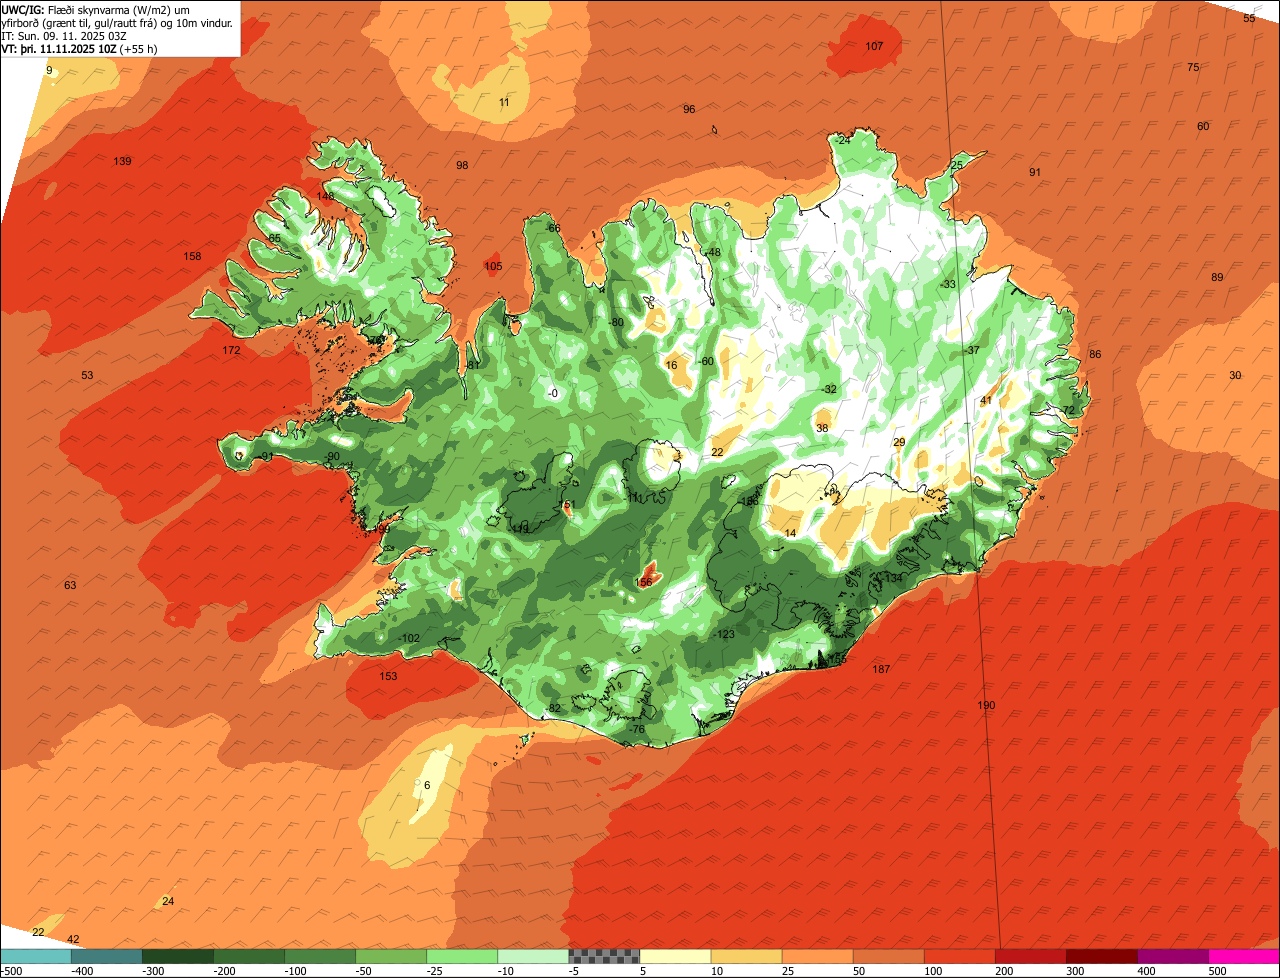Click the 'IT: Sun. 09. 11. 2025 03Z' line
The image size is (1280, 978).
[x=64, y=35]
